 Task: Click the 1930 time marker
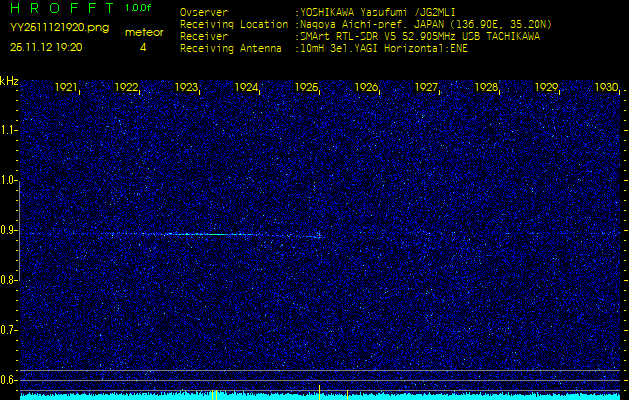pyautogui.click(x=606, y=87)
